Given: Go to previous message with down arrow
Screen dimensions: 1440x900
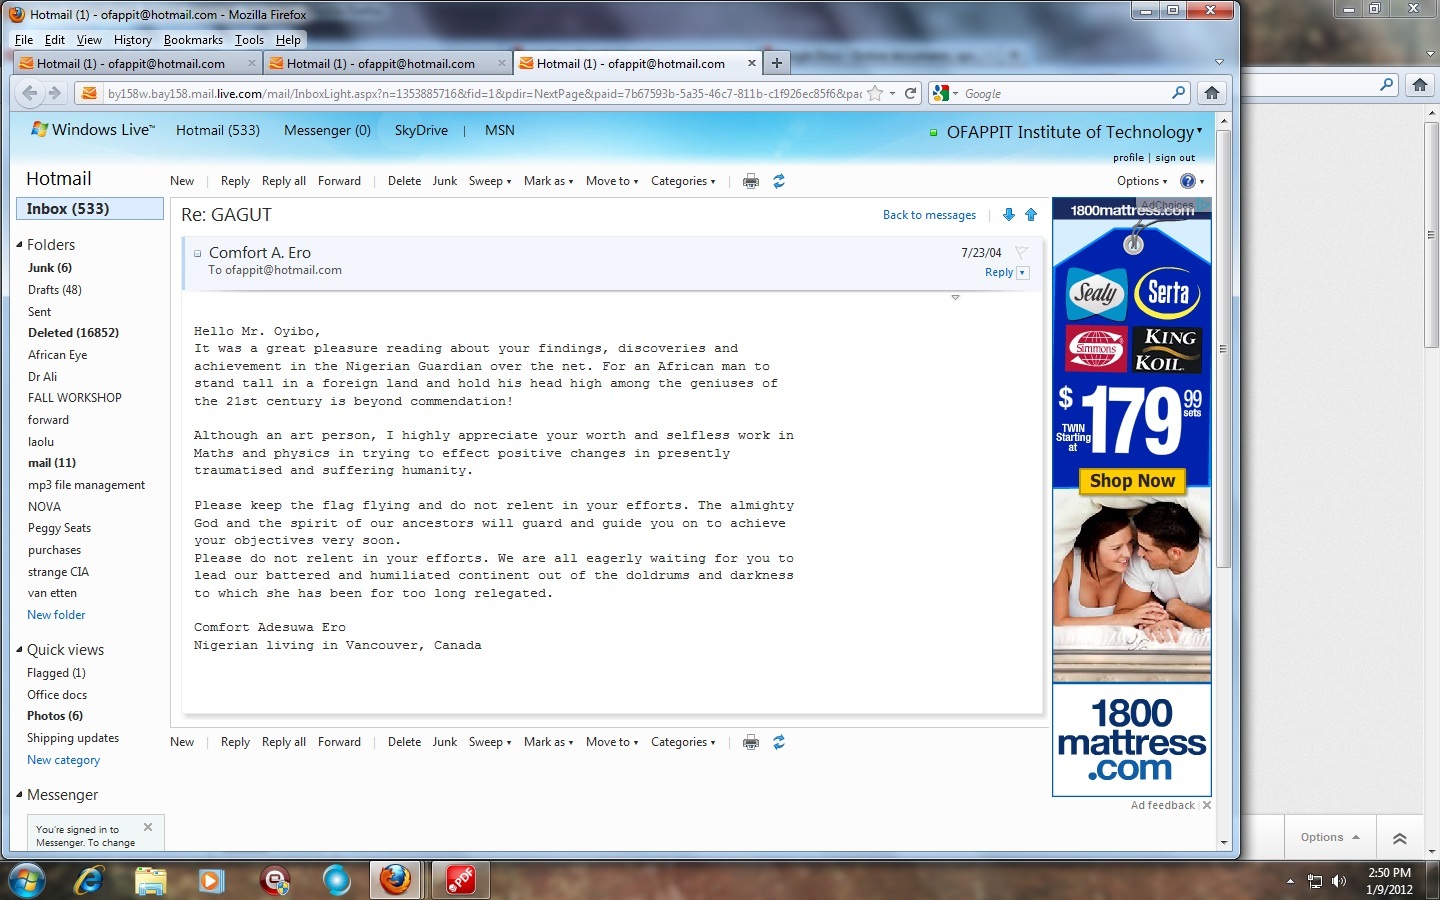Looking at the screenshot, I should 1008,215.
